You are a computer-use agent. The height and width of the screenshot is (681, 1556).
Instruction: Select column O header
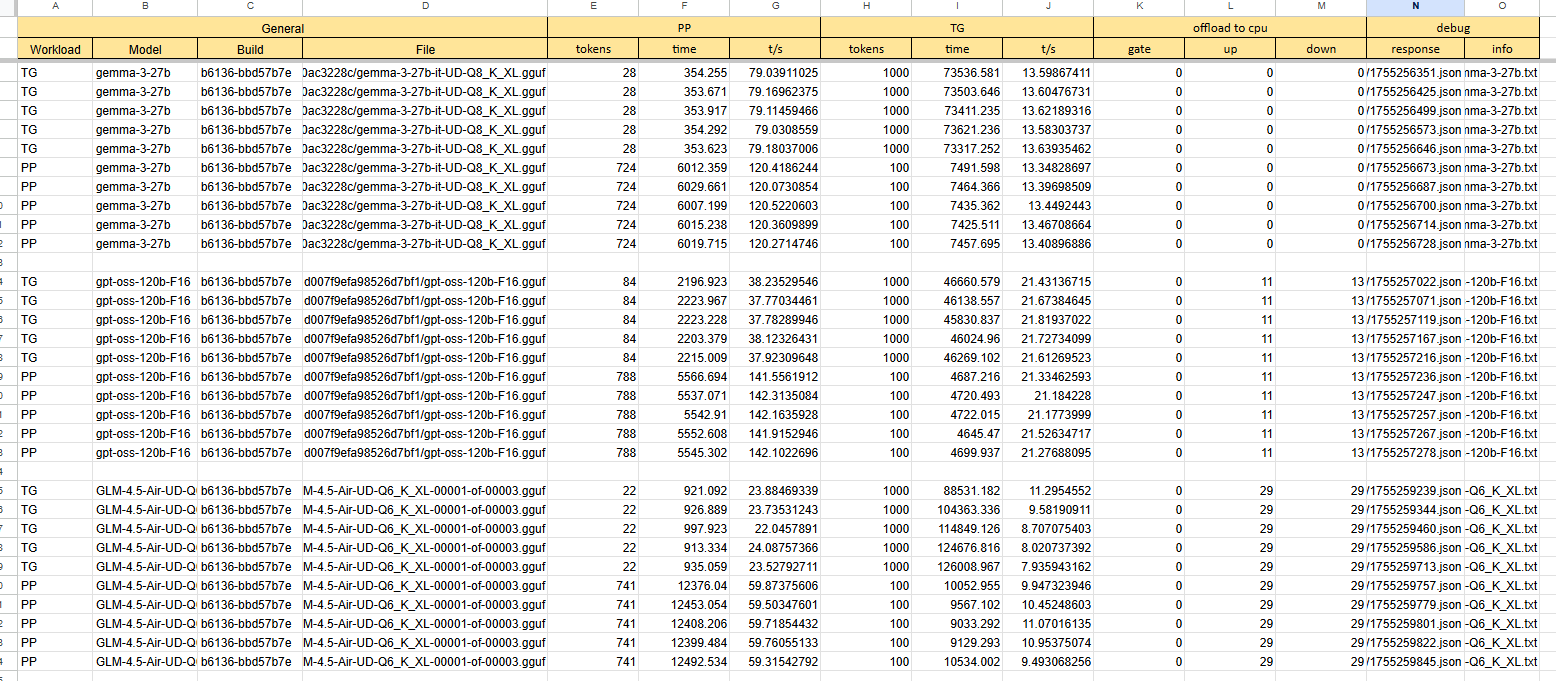click(1502, 7)
